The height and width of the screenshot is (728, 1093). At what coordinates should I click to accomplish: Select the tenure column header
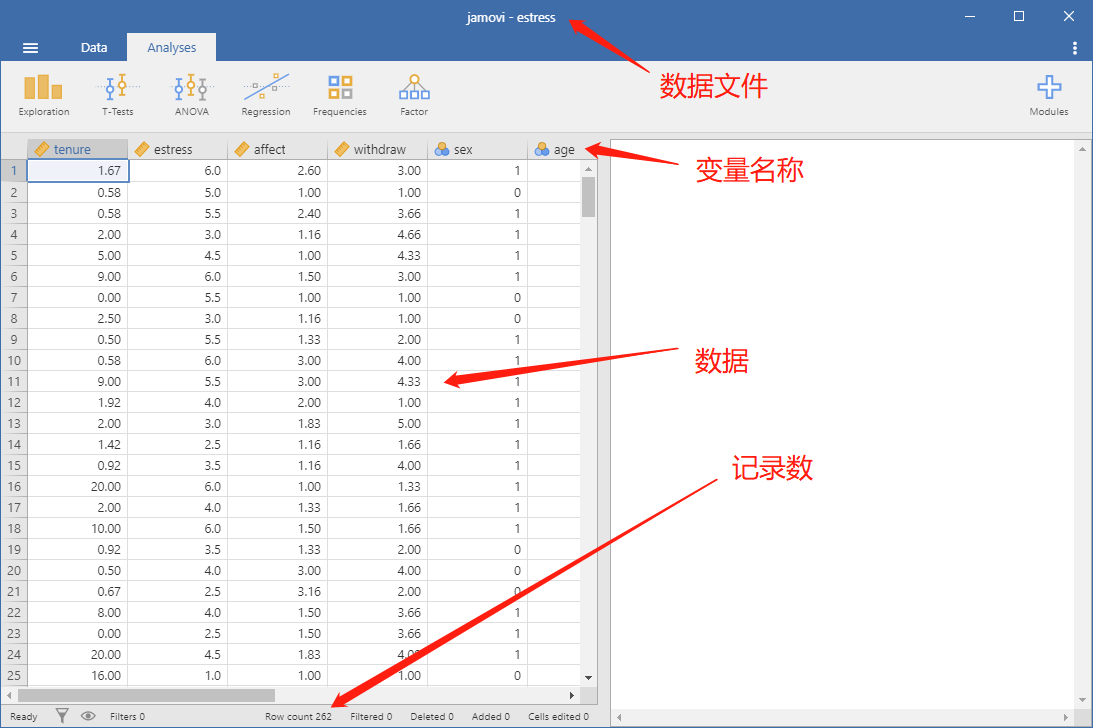(x=77, y=149)
